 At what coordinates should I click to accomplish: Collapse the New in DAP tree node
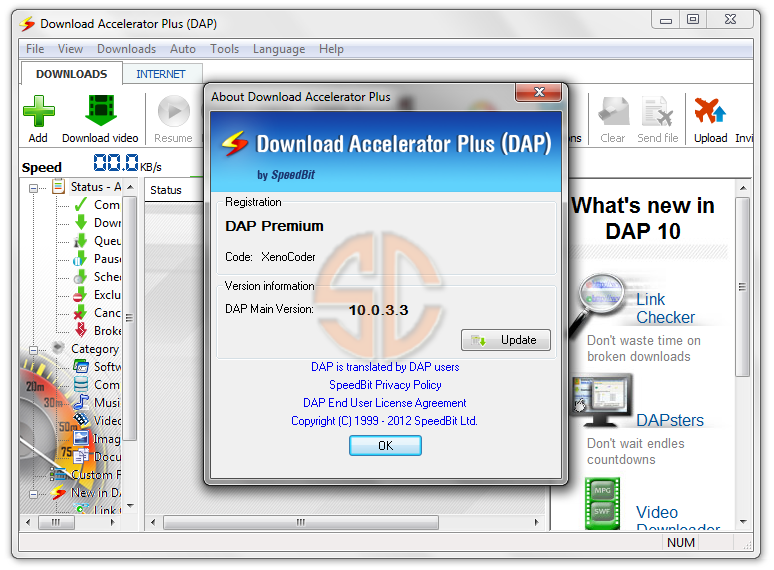coord(34,494)
